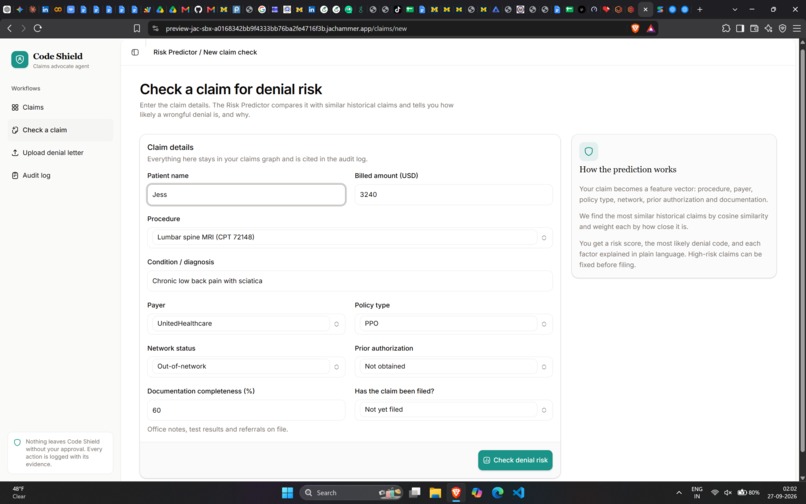Image resolution: width=806 pixels, height=504 pixels.
Task: Click shield icon in sidebar footer note
Action: [17, 442]
